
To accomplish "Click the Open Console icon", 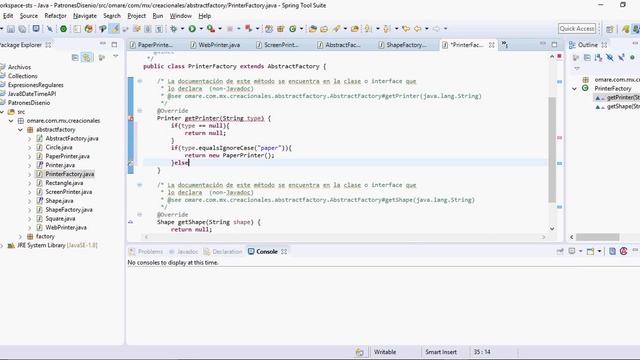I will 590,251.
